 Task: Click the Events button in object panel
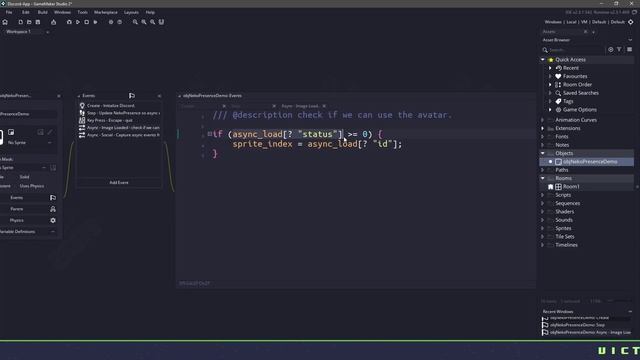(17, 198)
